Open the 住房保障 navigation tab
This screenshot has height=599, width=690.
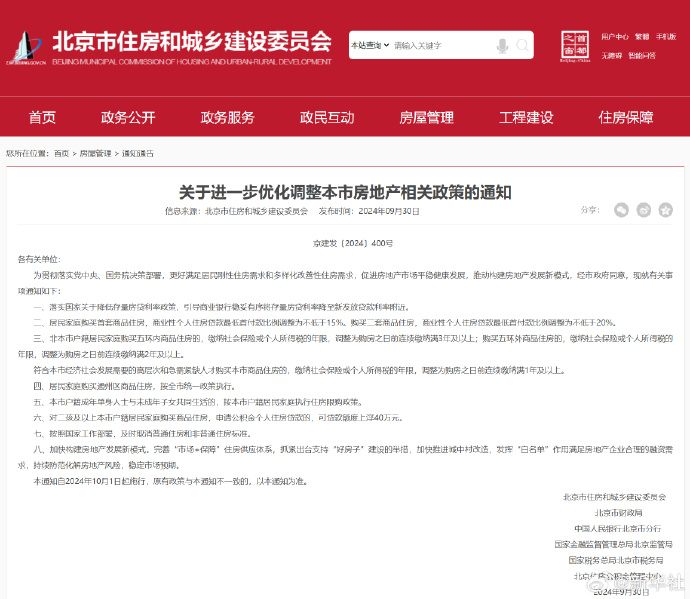coord(626,118)
